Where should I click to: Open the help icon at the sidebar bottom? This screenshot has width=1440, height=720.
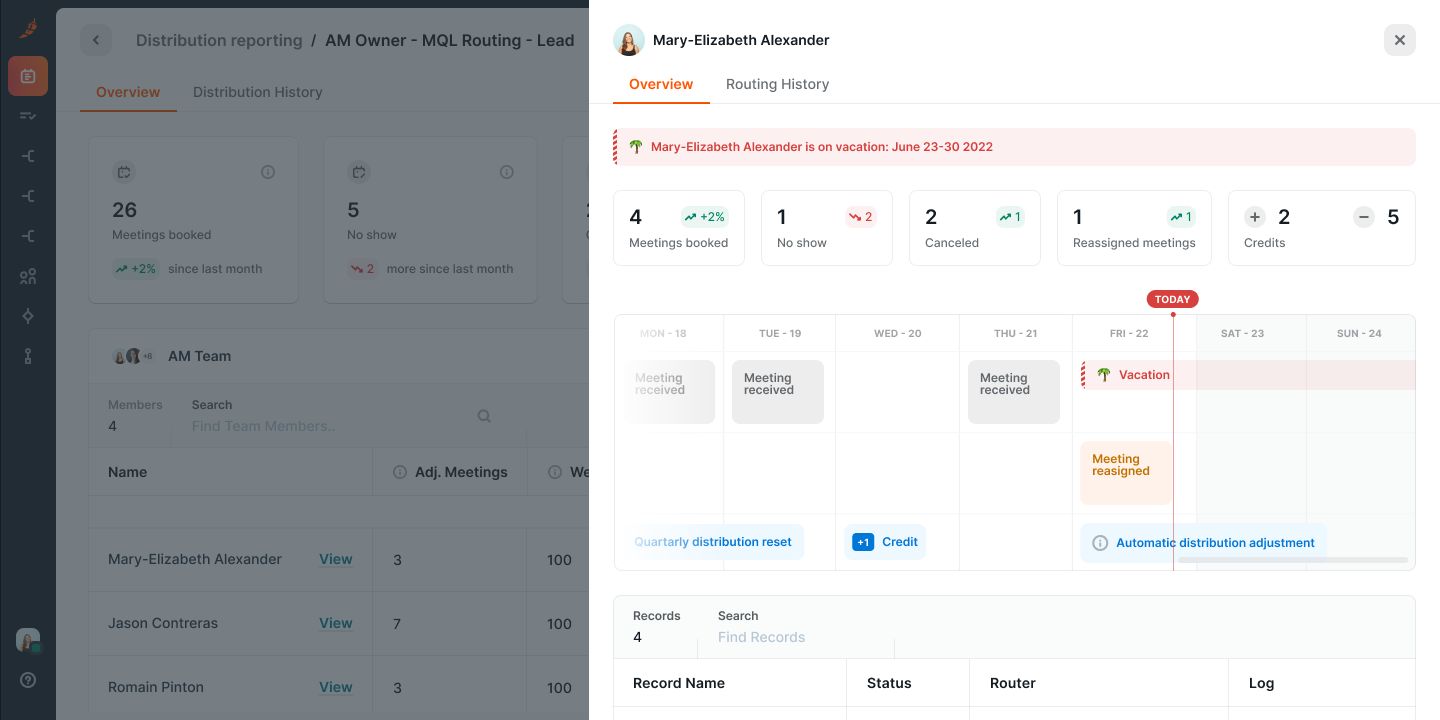(x=28, y=680)
